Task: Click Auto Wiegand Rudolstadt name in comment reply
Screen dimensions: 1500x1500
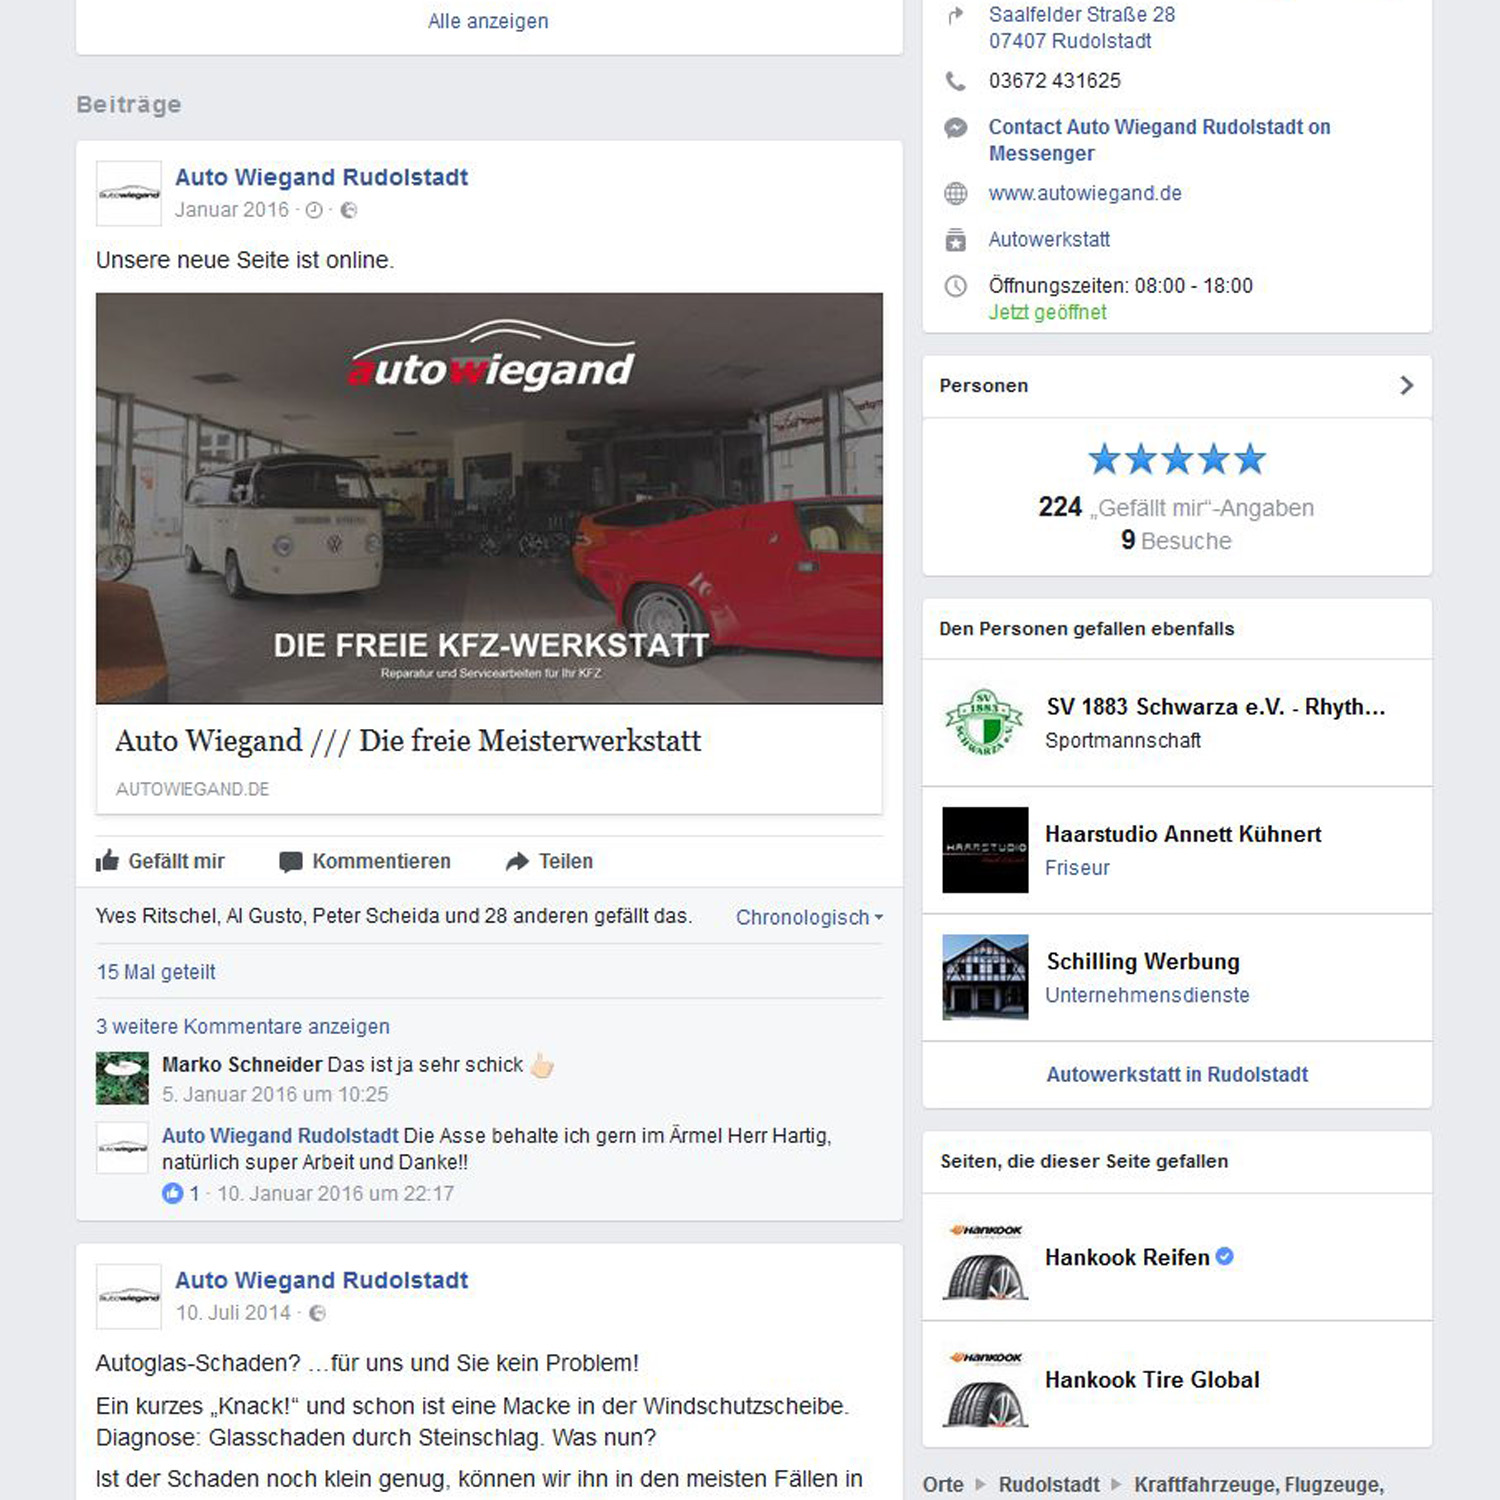Action: 280,1136
